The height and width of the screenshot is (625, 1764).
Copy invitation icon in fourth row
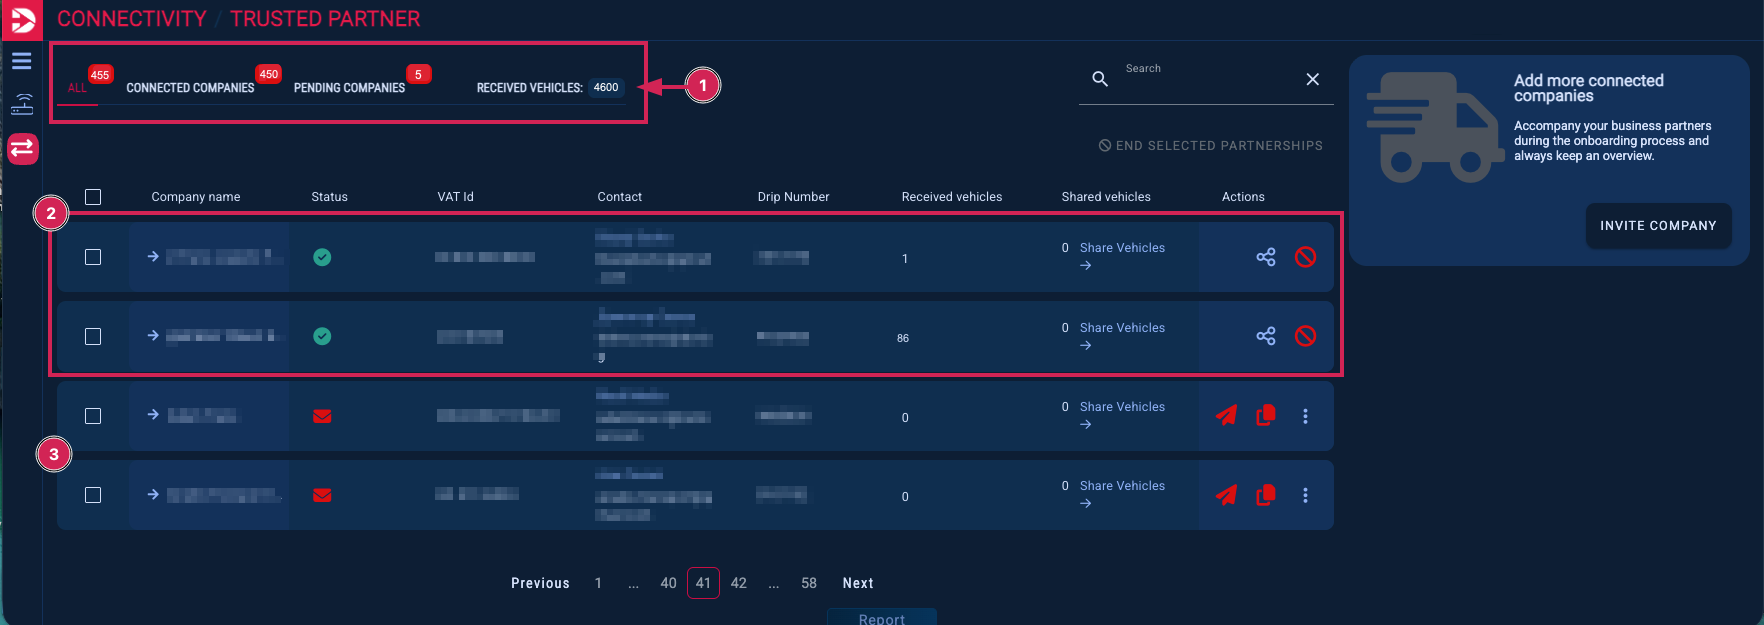point(1266,494)
